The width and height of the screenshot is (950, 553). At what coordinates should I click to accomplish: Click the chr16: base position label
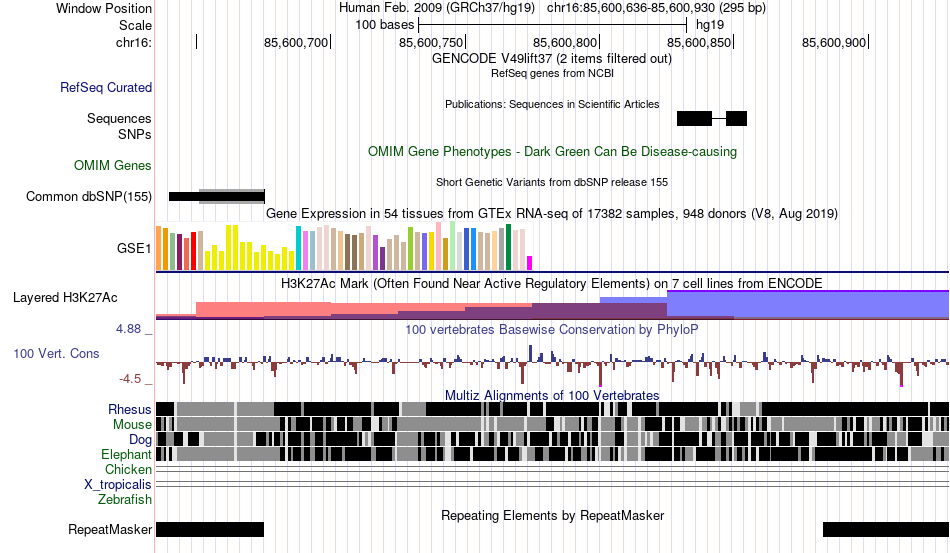134,42
